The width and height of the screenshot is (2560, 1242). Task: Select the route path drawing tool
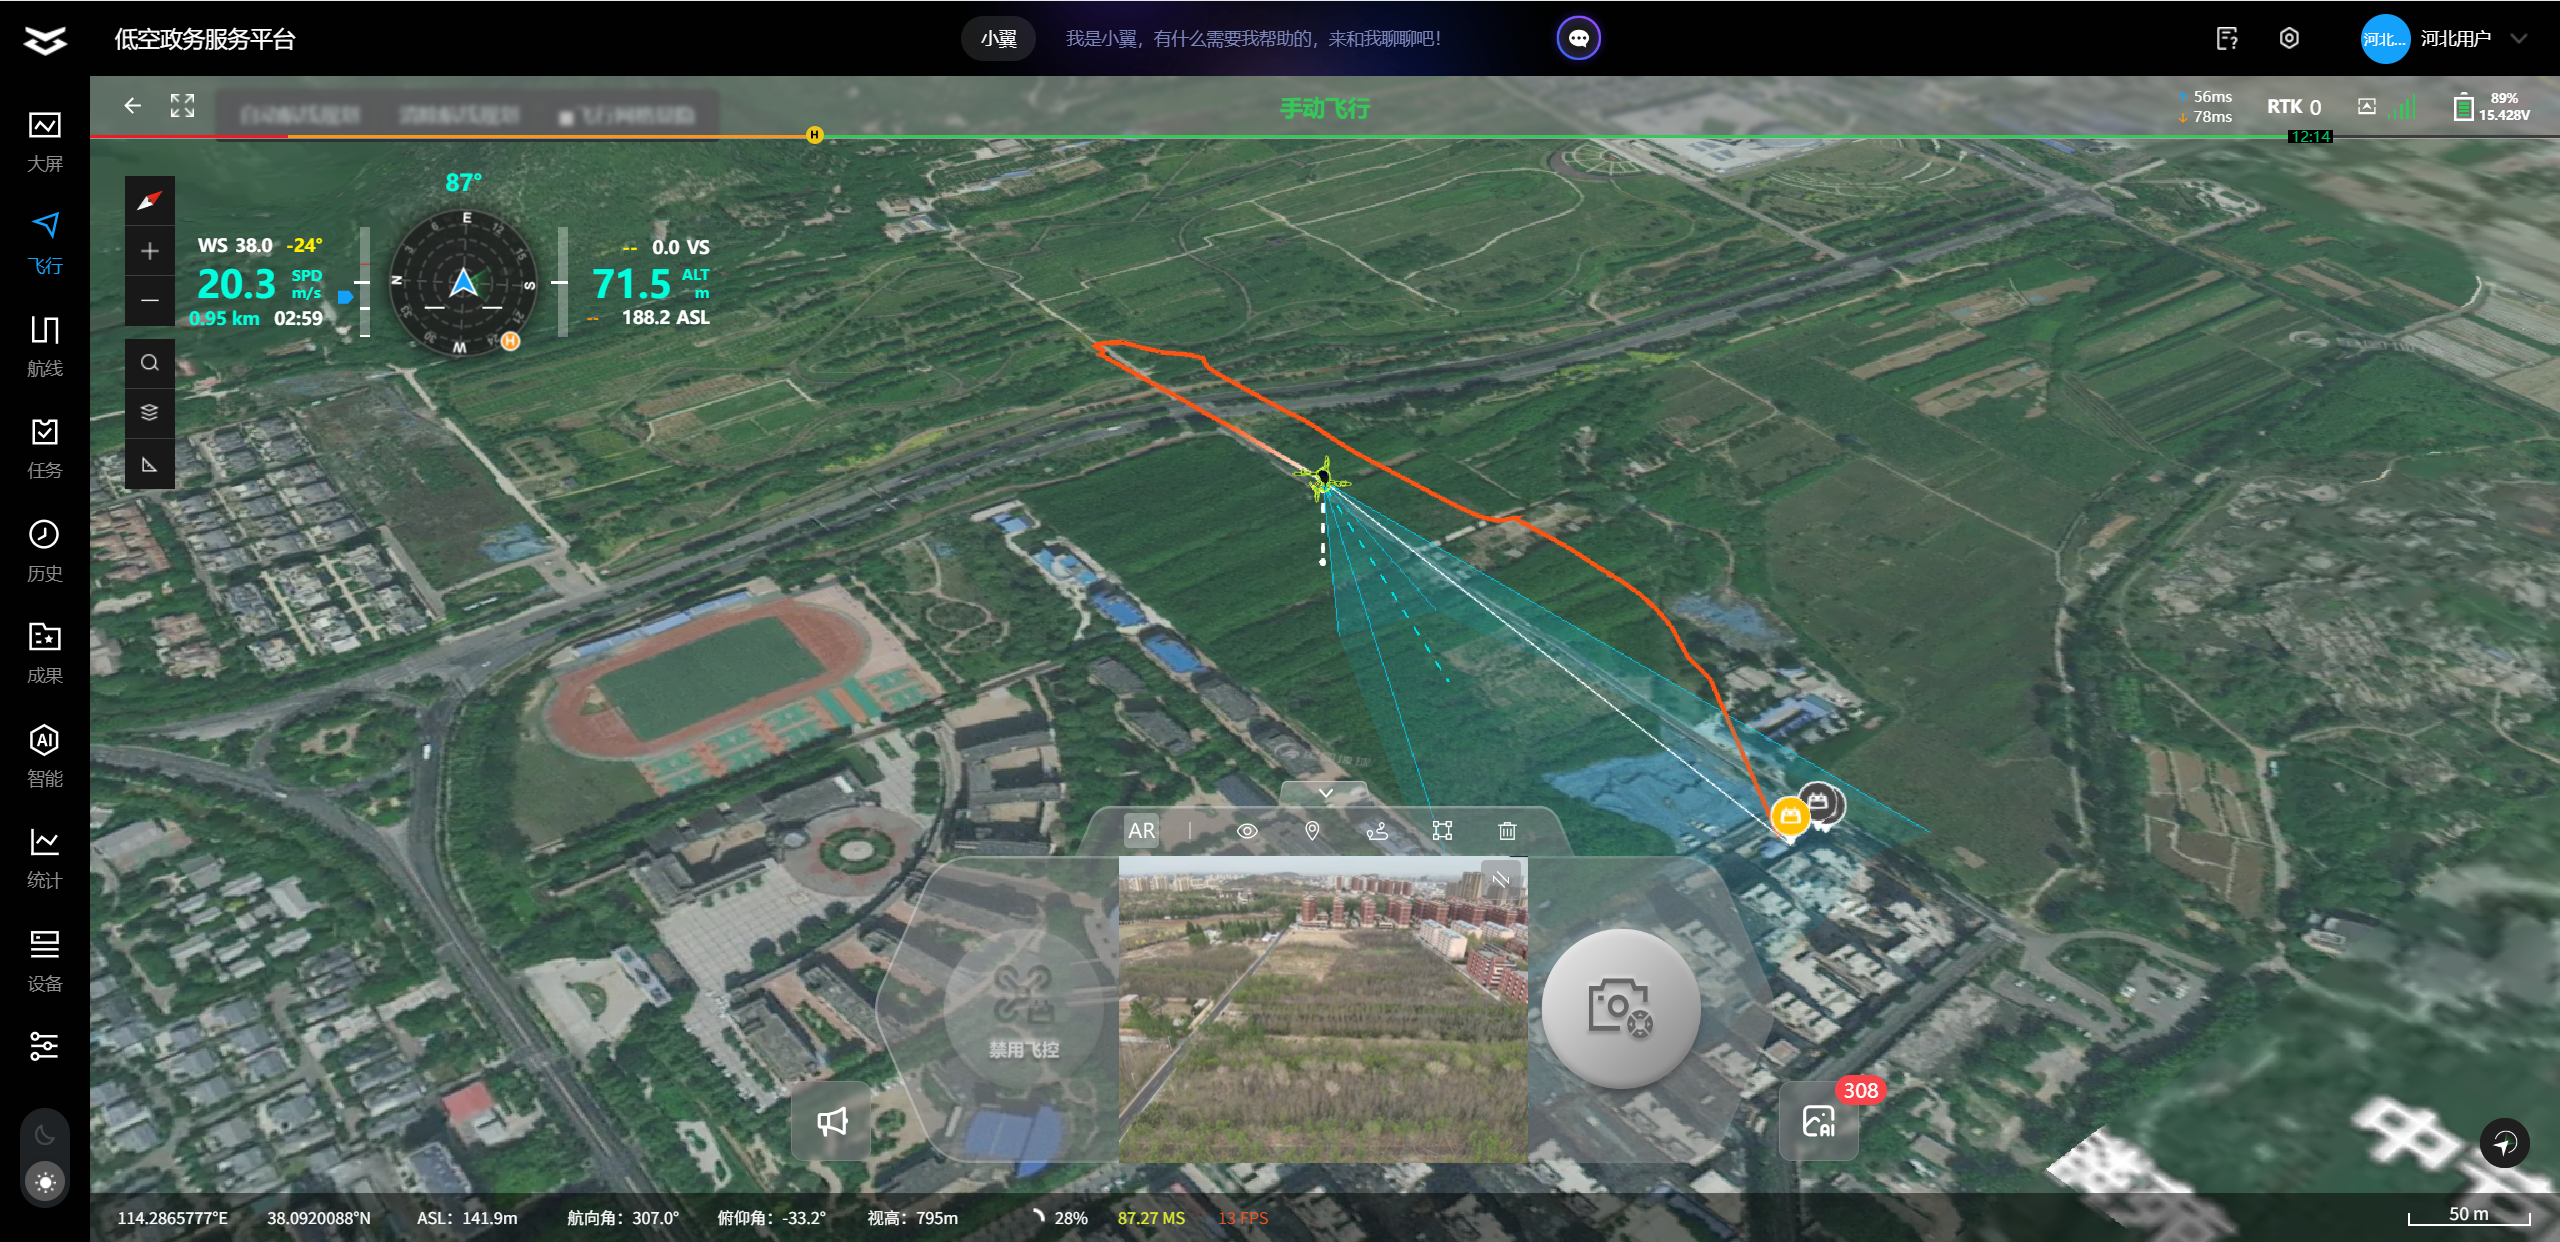pyautogui.click(x=1377, y=831)
